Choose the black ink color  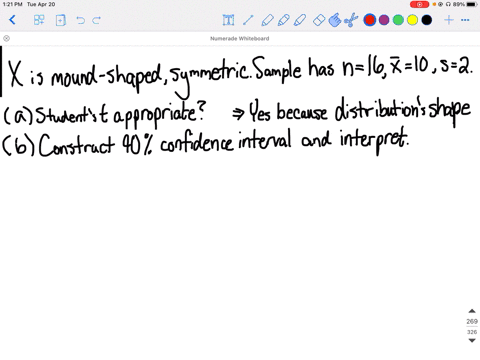[x=427, y=20]
